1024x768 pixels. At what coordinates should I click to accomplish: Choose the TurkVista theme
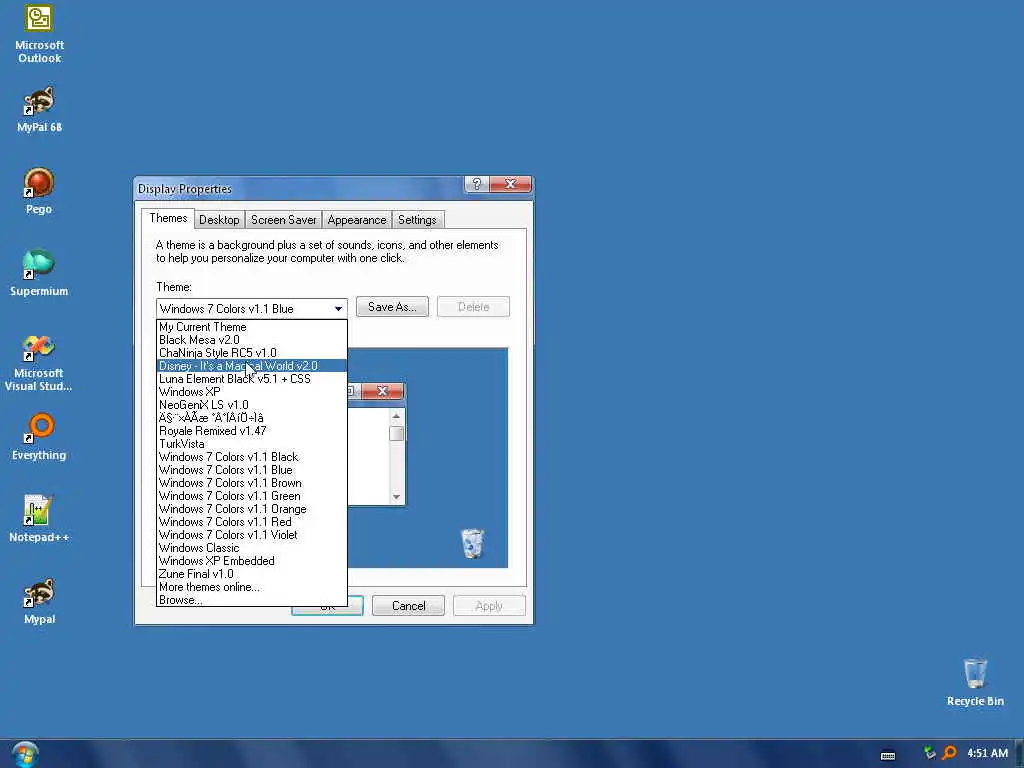click(252, 444)
